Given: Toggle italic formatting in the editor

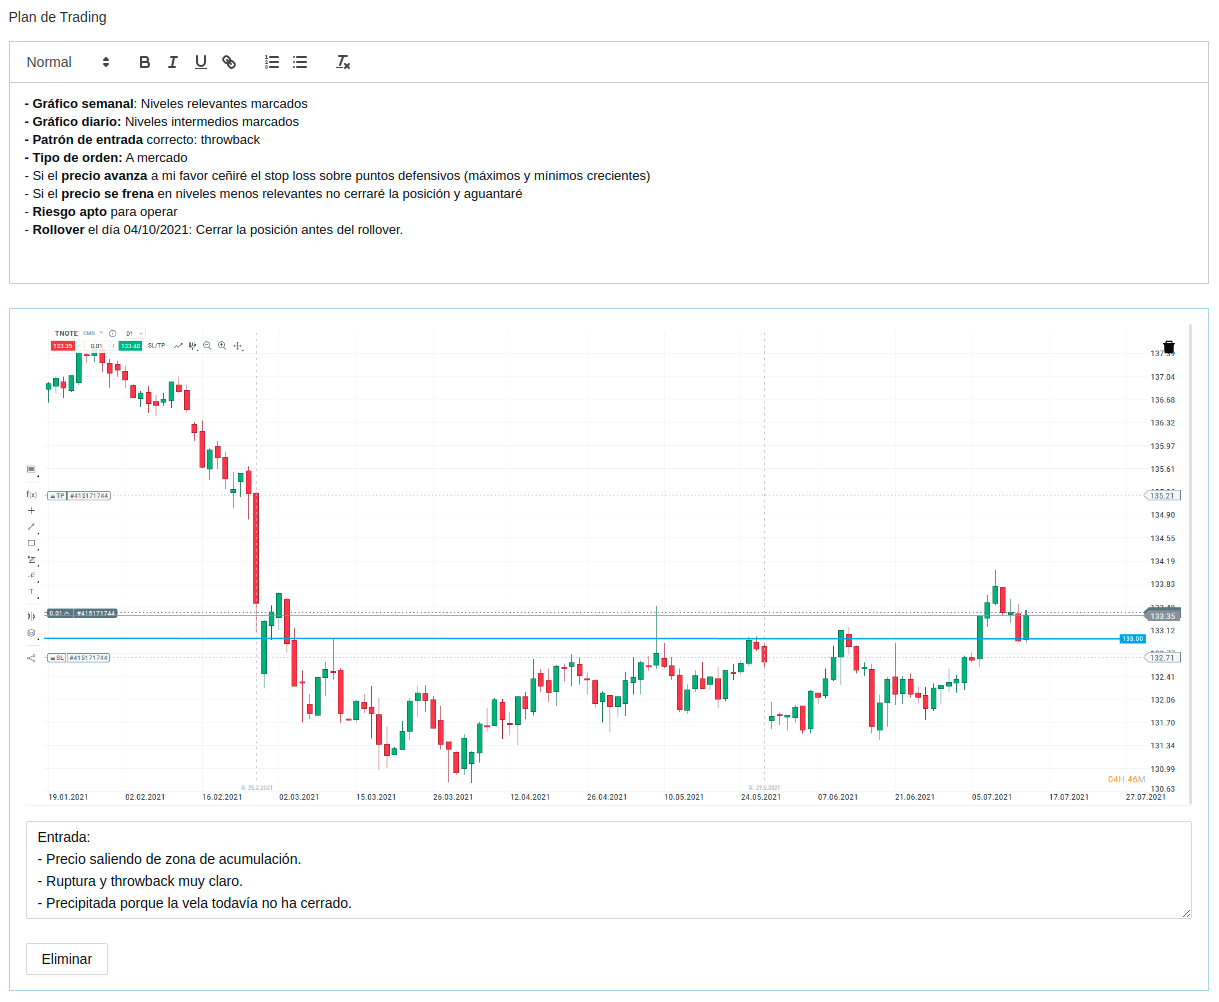Looking at the screenshot, I should (x=172, y=62).
